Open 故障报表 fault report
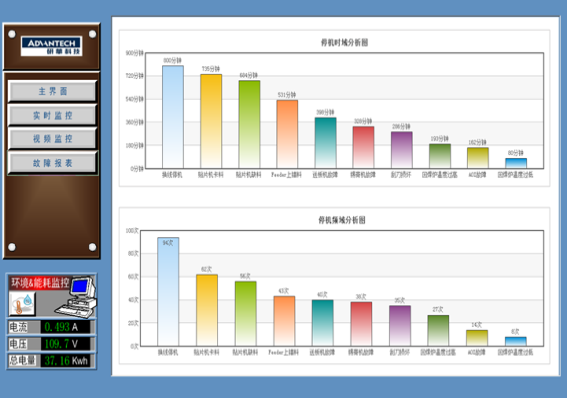The width and height of the screenshot is (567, 398). (53, 163)
